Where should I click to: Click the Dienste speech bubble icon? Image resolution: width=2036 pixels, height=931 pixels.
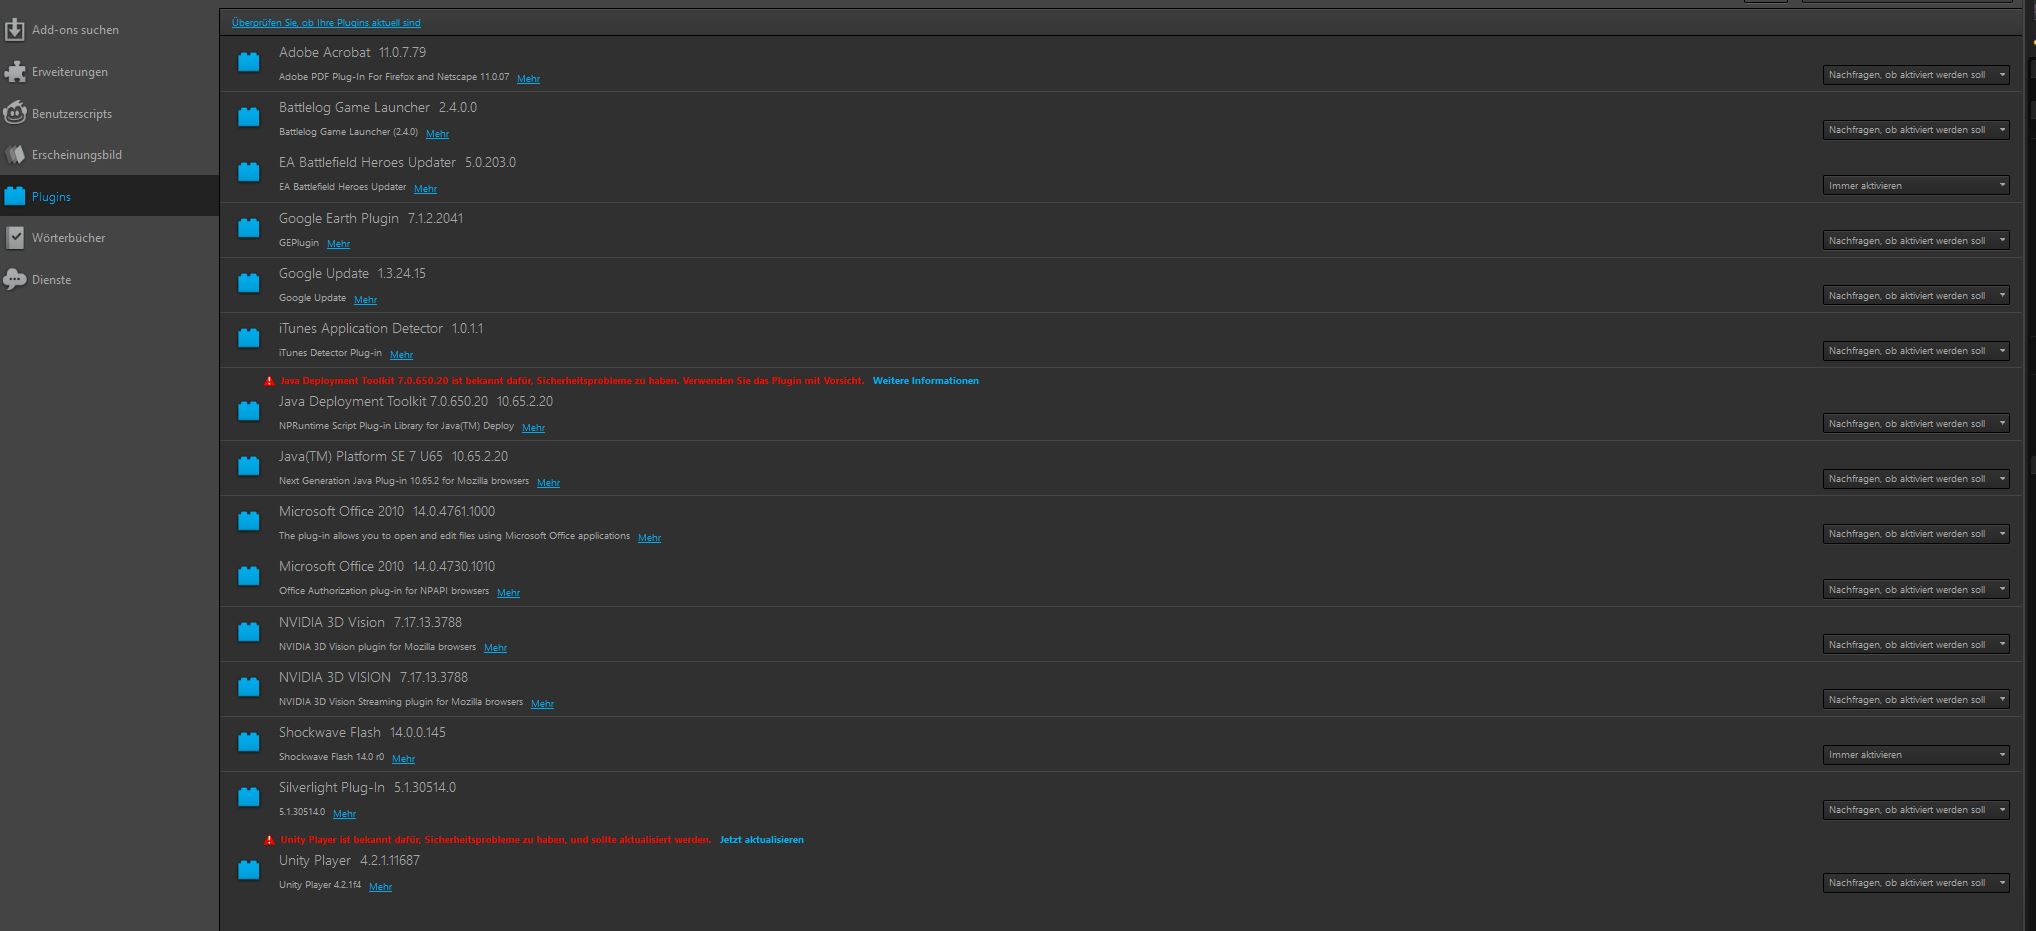pyautogui.click(x=14, y=280)
